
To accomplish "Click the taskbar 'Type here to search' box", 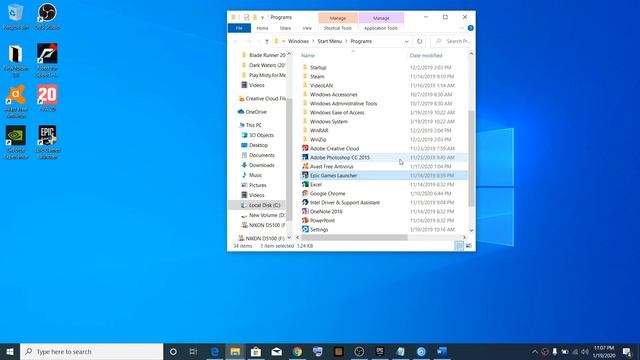I will pyautogui.click(x=92, y=351).
